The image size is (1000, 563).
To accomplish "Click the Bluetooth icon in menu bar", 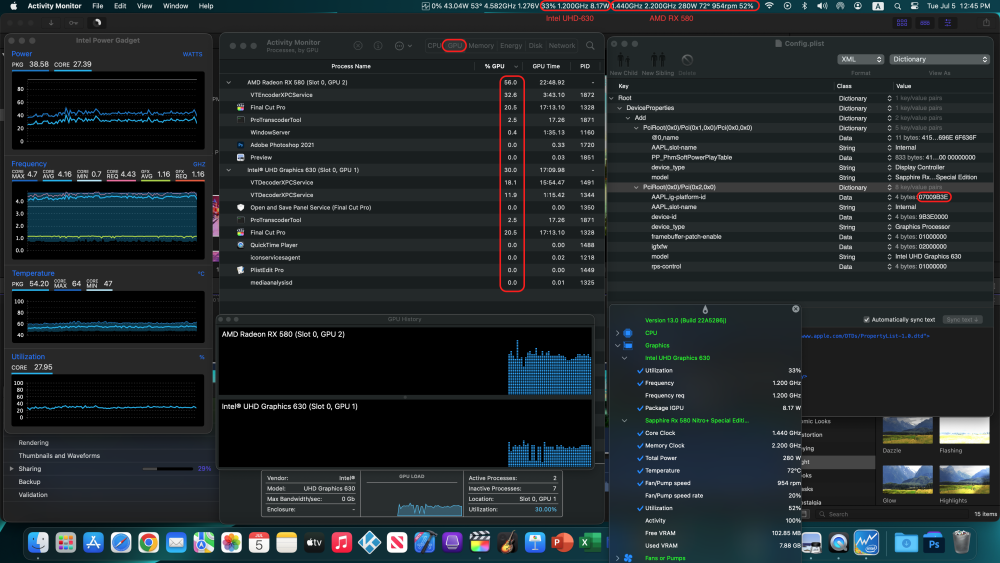I will (804, 6).
